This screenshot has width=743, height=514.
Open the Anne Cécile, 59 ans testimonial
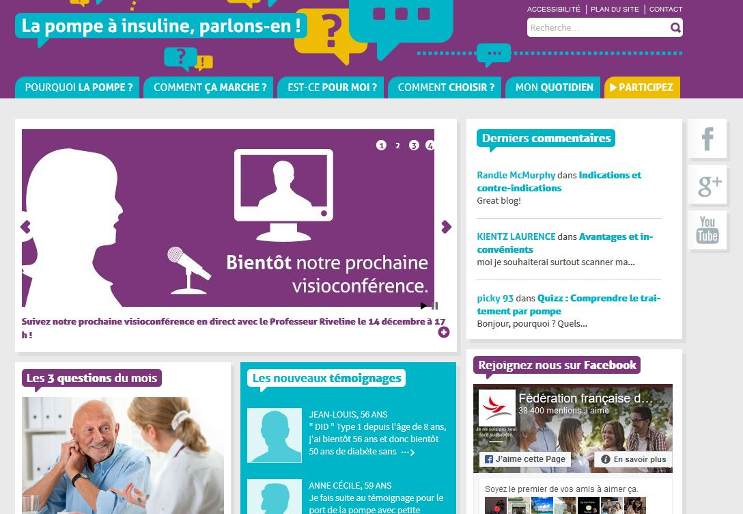[350, 486]
